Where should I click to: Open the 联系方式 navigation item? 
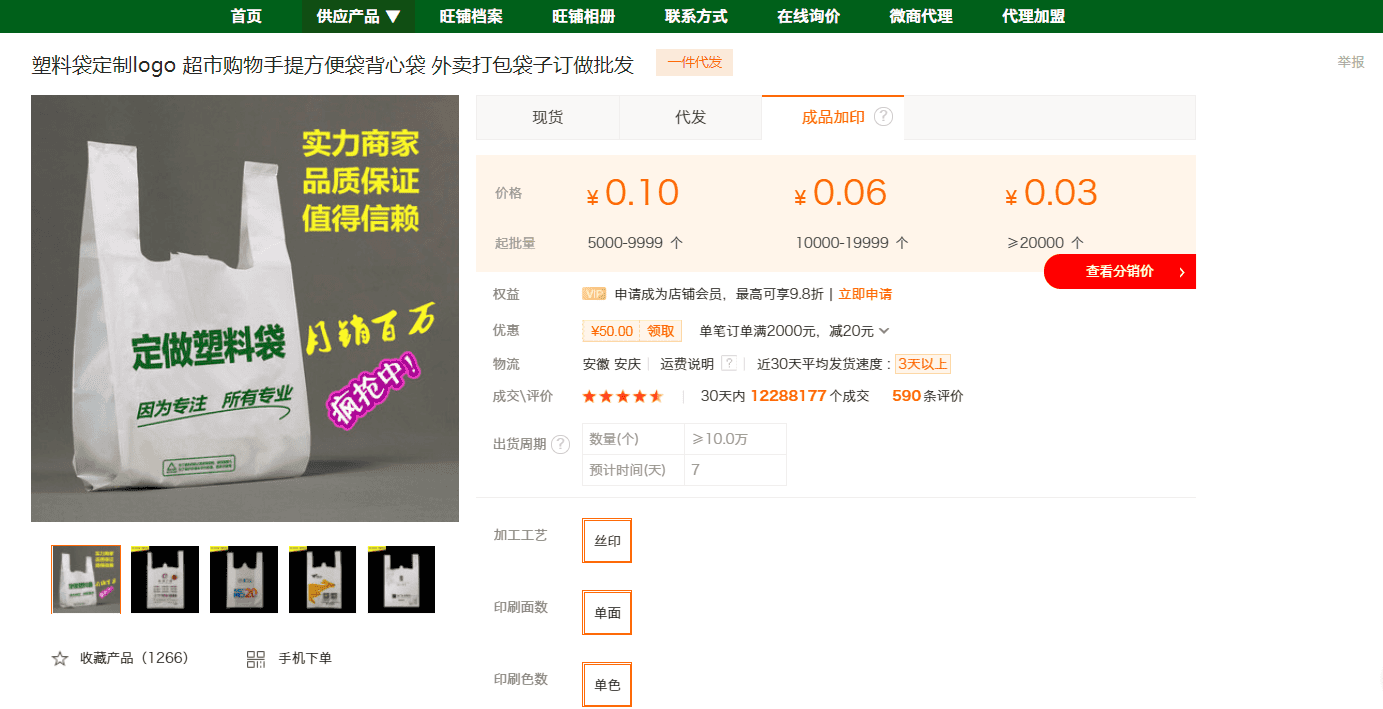(x=696, y=16)
